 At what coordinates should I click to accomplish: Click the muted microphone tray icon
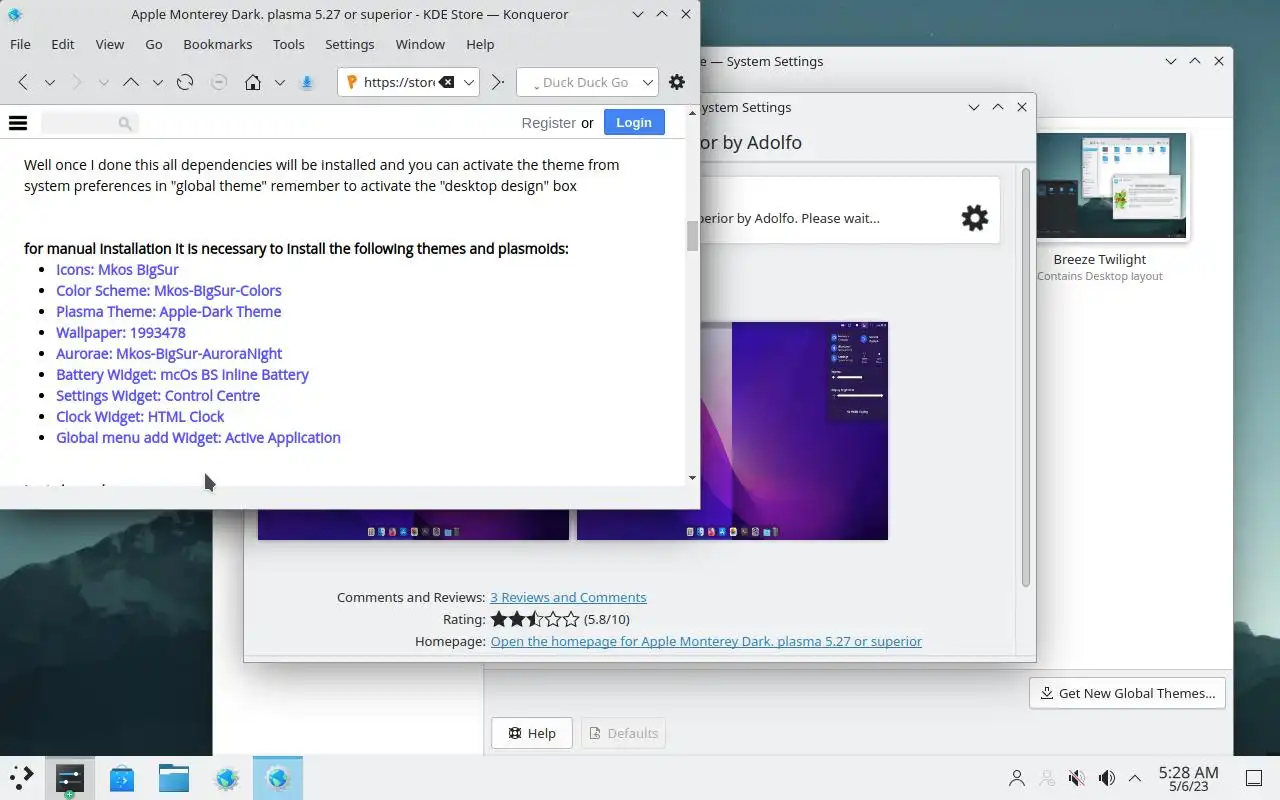[x=1077, y=778]
